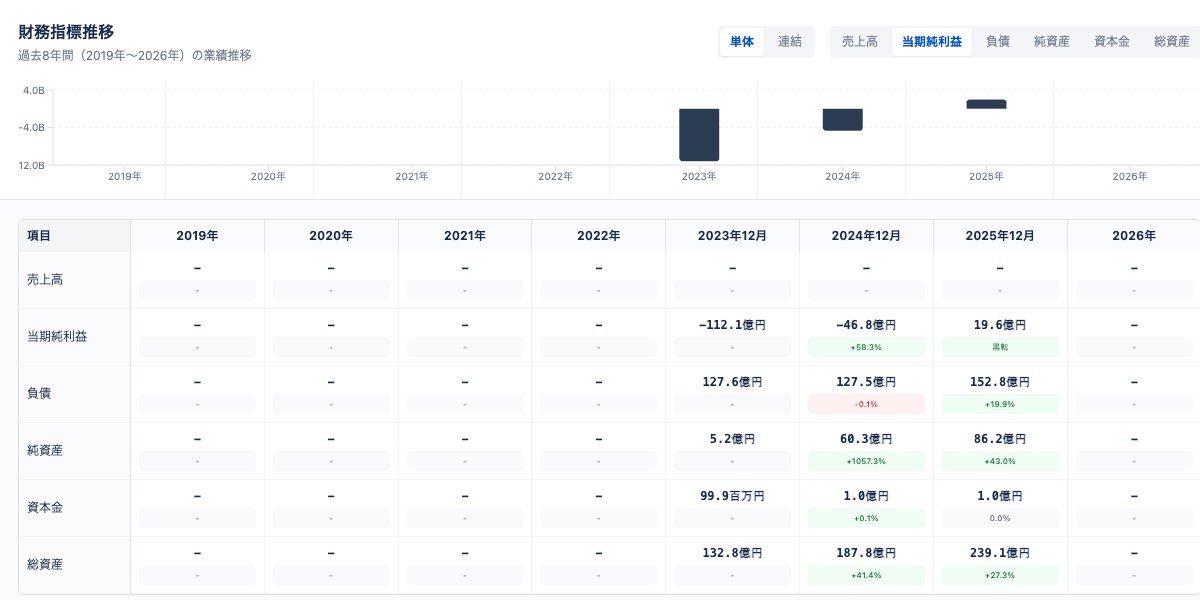Image resolution: width=1200 pixels, height=600 pixels.
Task: Click the 2022年 chart axis label
Action: (555, 176)
